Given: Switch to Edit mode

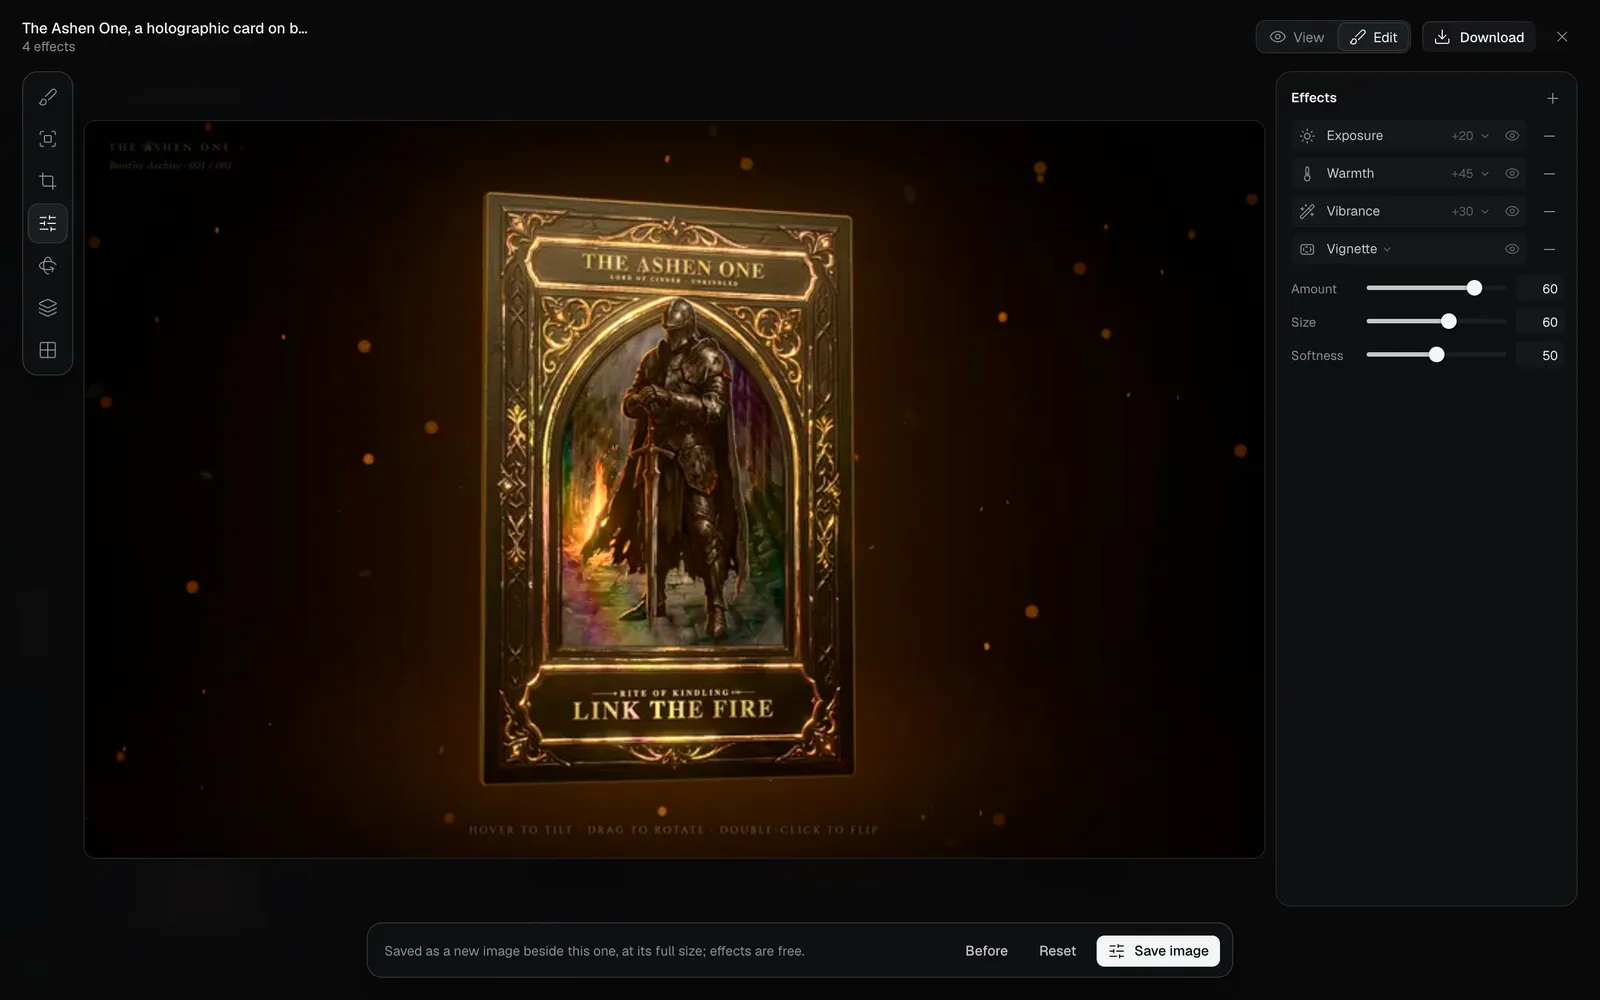Looking at the screenshot, I should pos(1373,37).
